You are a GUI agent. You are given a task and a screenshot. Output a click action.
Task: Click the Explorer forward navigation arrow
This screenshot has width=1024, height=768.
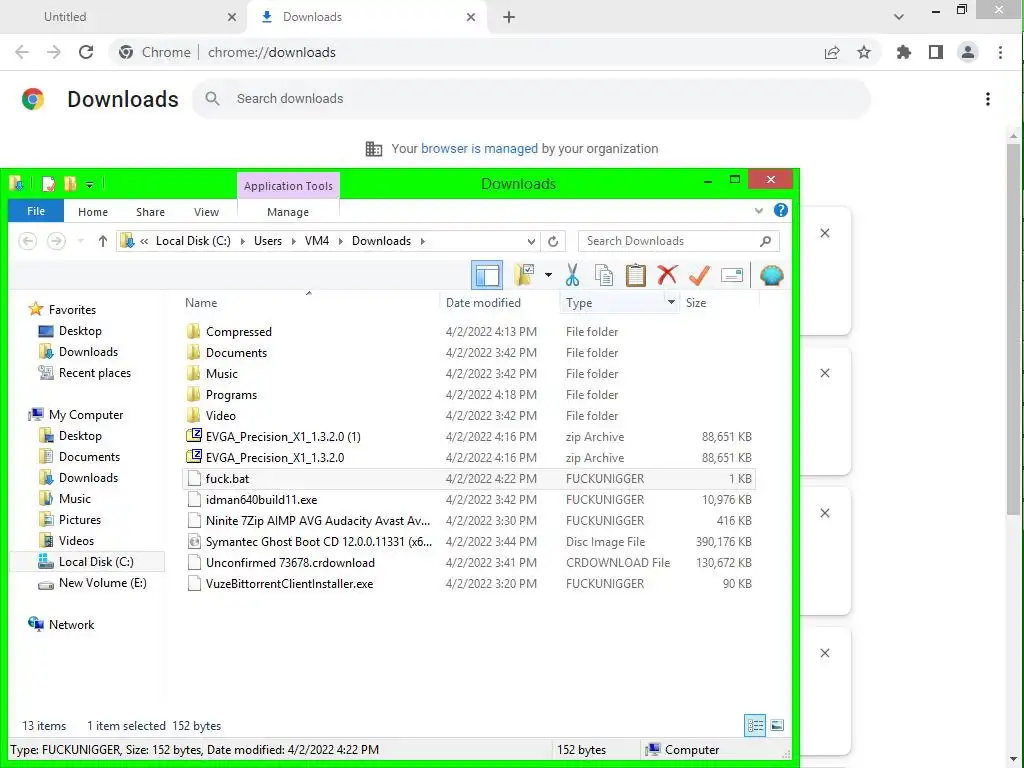coord(57,241)
